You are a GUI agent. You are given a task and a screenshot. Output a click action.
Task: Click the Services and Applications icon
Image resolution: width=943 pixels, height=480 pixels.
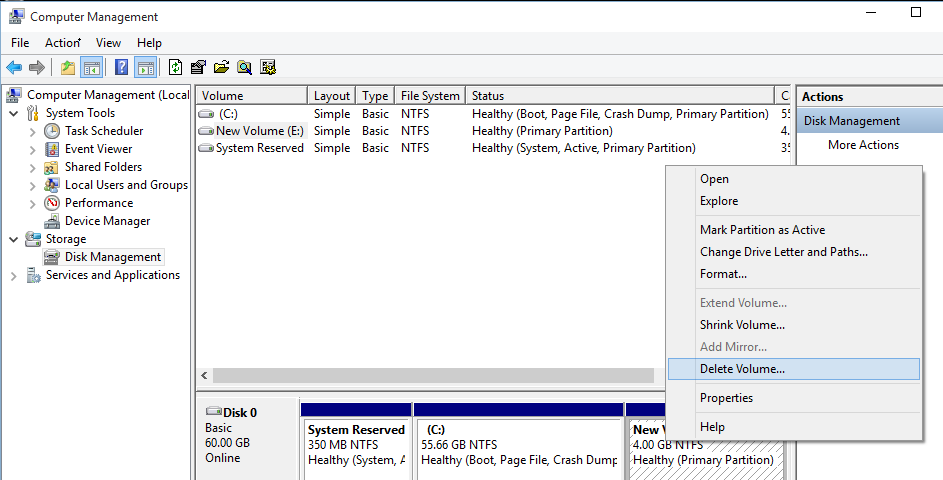coord(33,275)
